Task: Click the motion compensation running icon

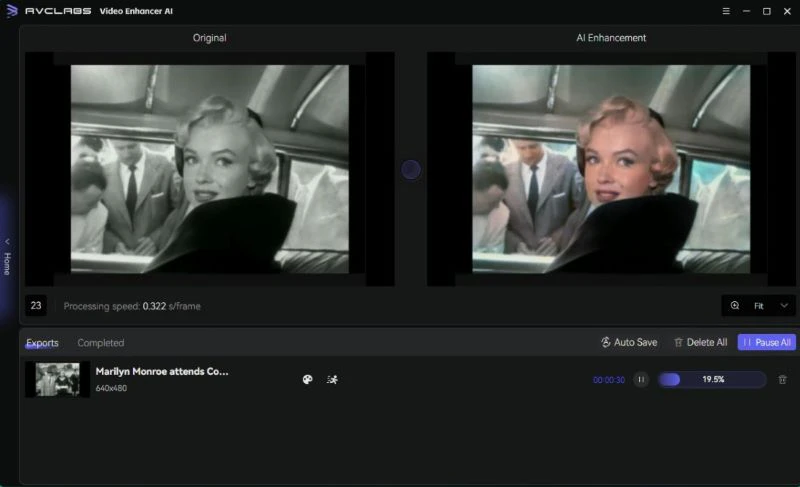Action: click(332, 379)
